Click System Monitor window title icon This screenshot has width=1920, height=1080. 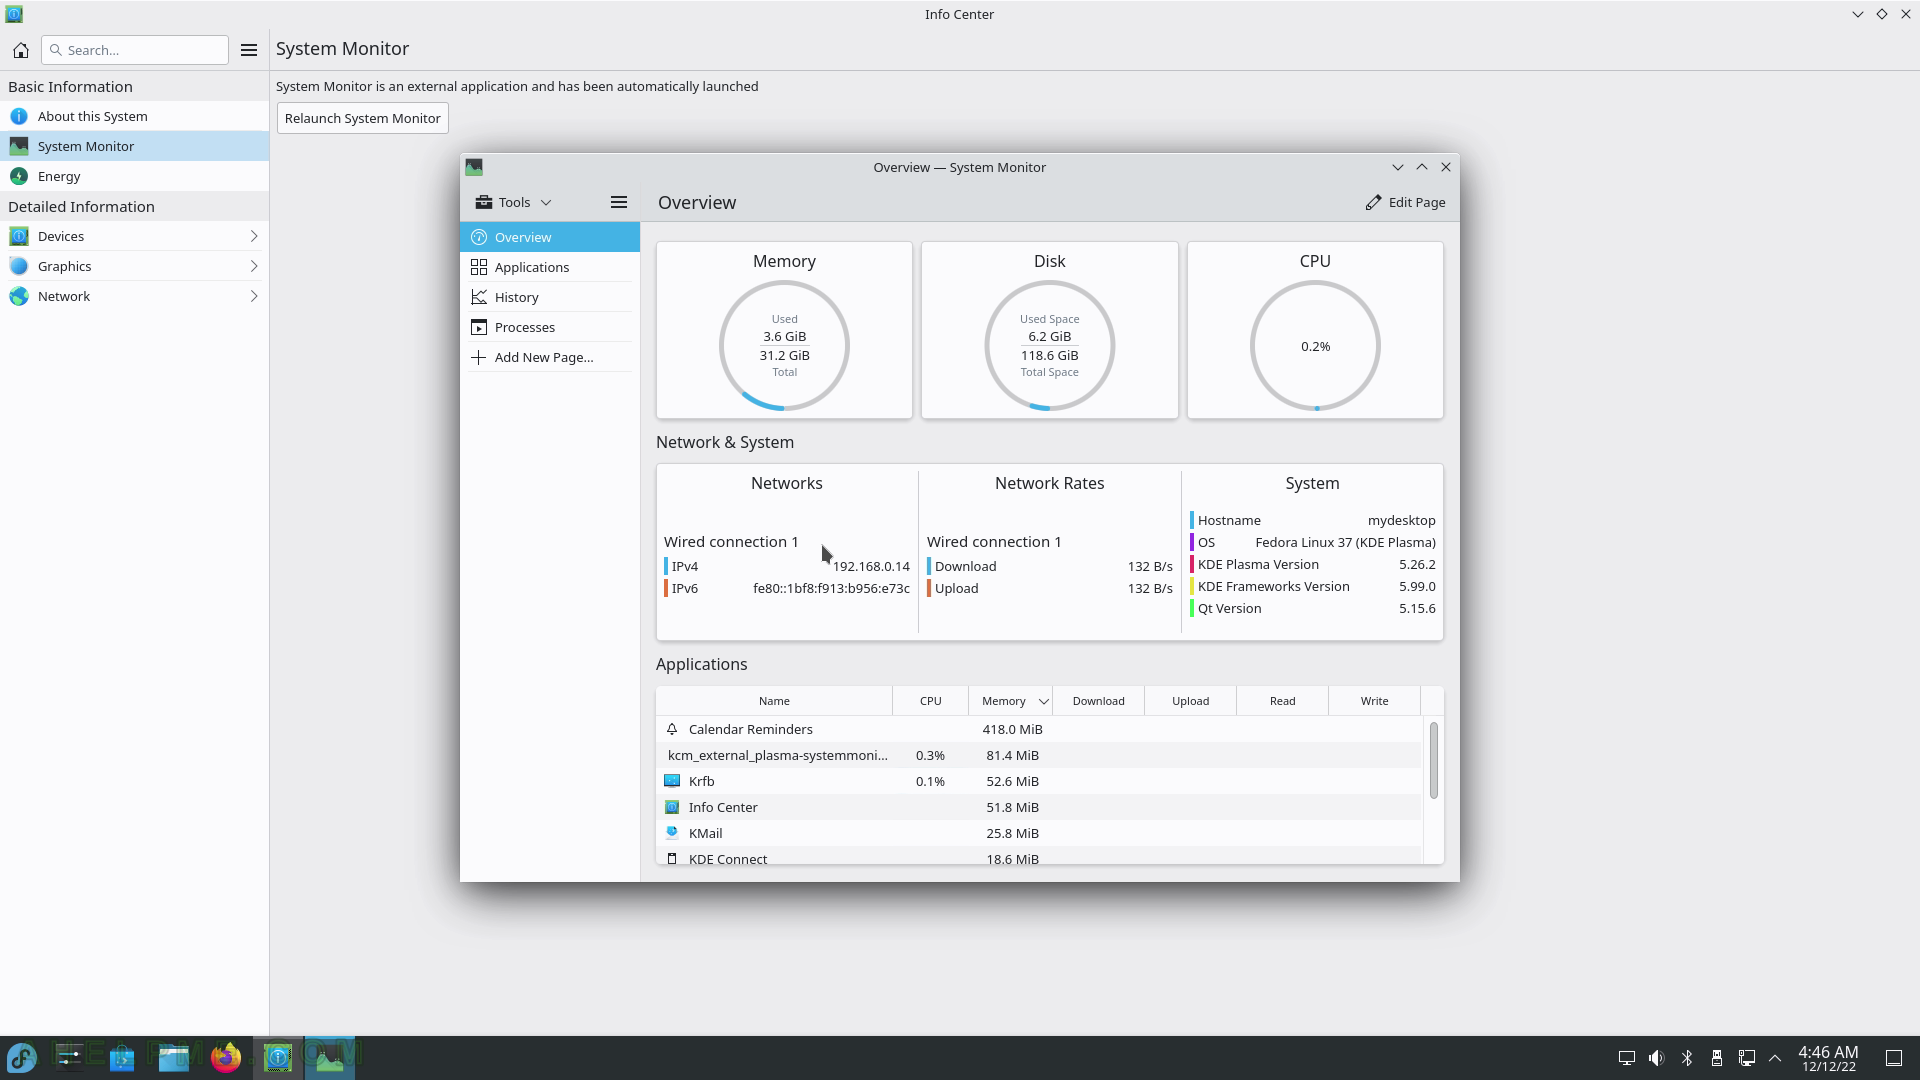tap(474, 167)
